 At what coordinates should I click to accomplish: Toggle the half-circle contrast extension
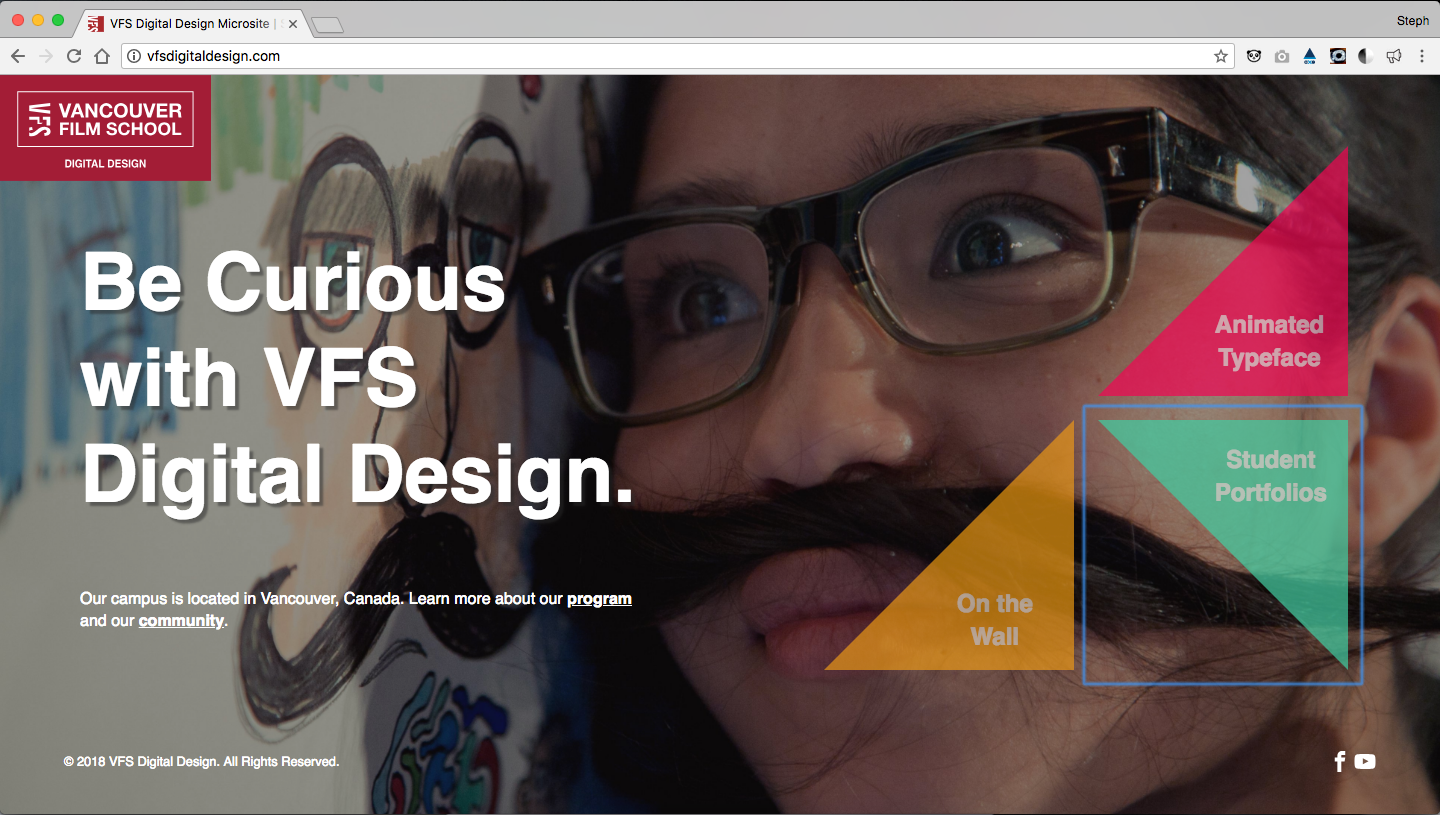click(1366, 57)
